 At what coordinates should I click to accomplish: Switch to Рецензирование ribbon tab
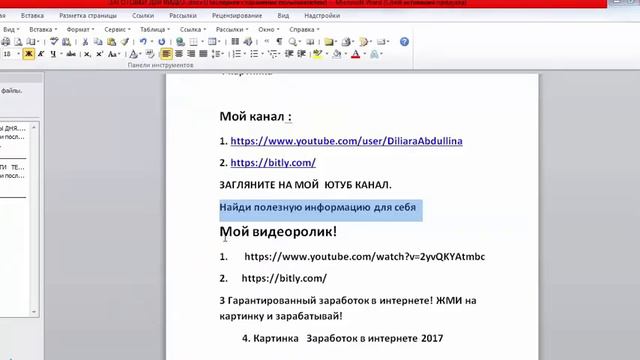point(237,16)
